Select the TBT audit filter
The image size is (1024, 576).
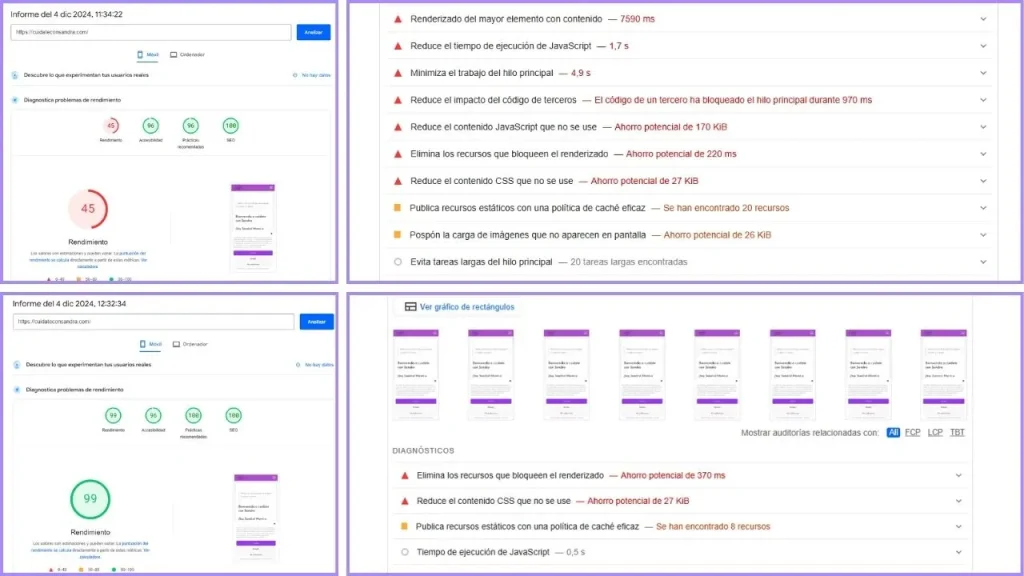(x=959, y=433)
